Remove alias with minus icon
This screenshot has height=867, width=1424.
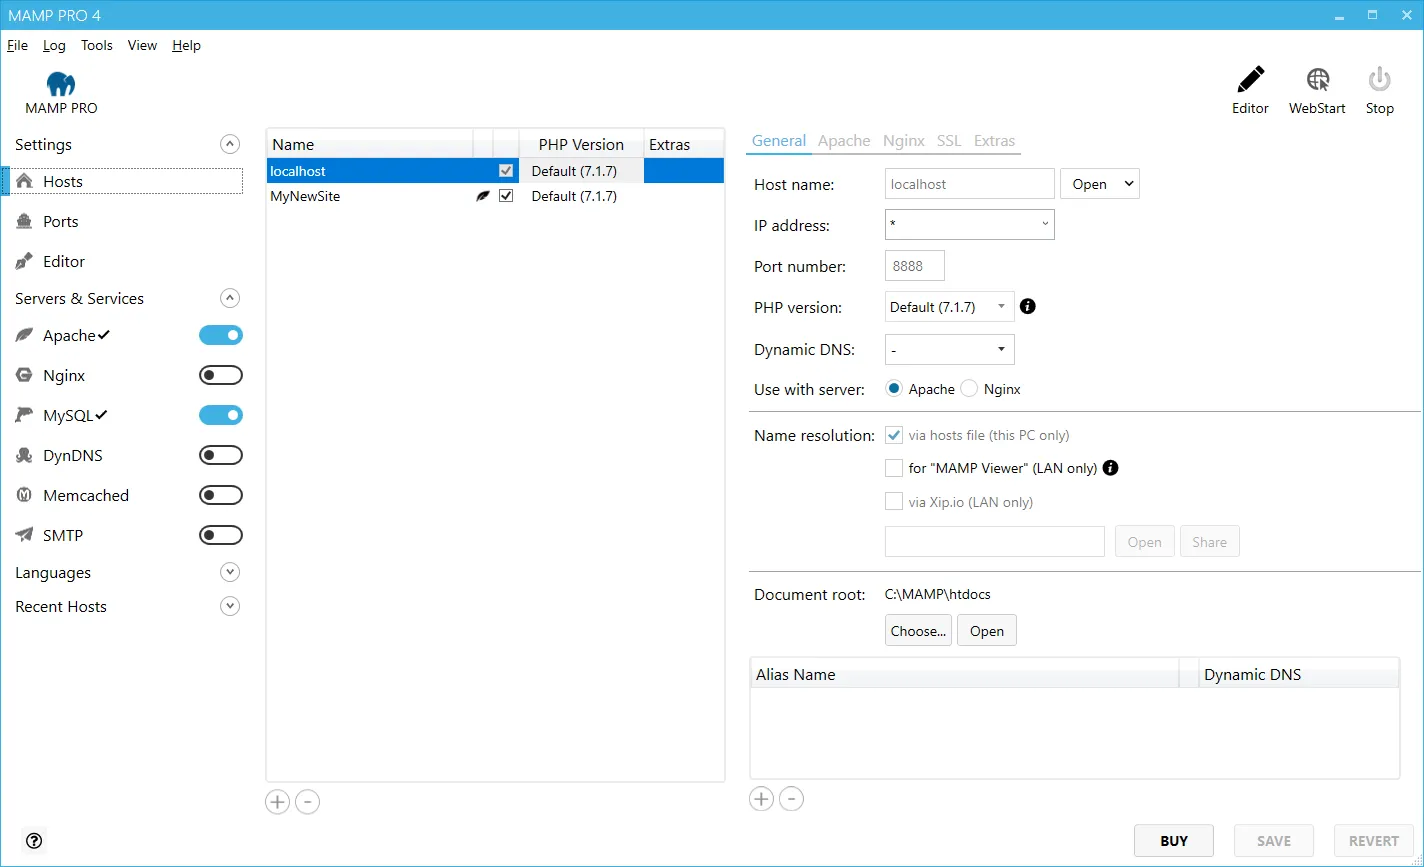click(791, 799)
